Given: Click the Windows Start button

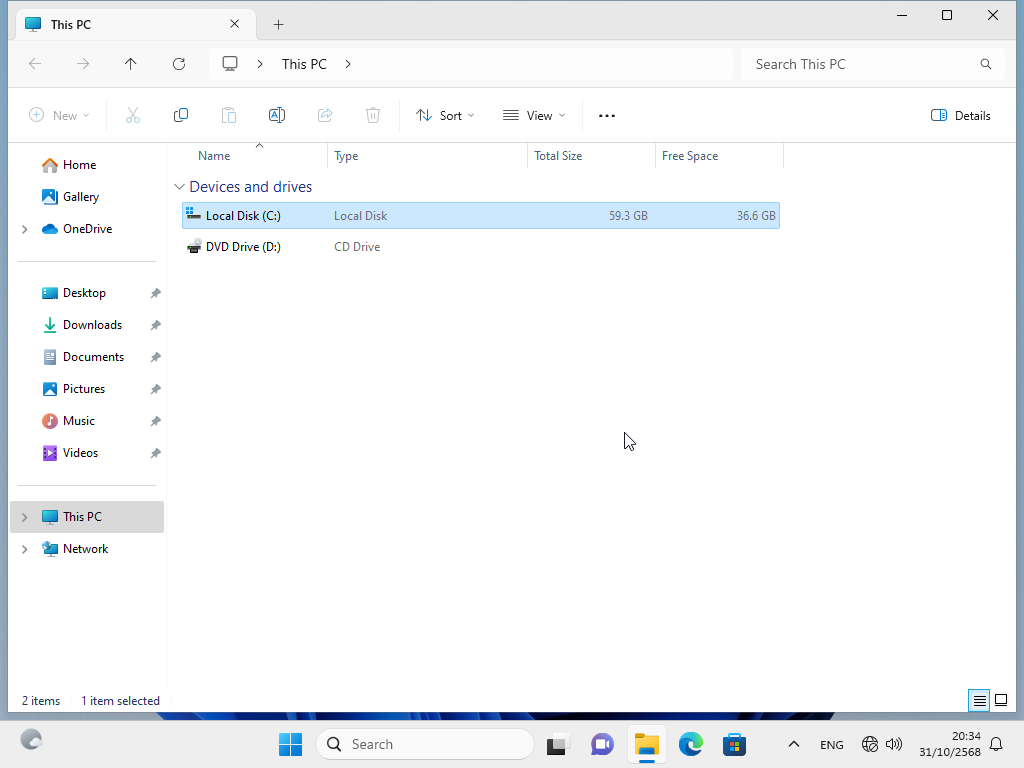Looking at the screenshot, I should (290, 744).
